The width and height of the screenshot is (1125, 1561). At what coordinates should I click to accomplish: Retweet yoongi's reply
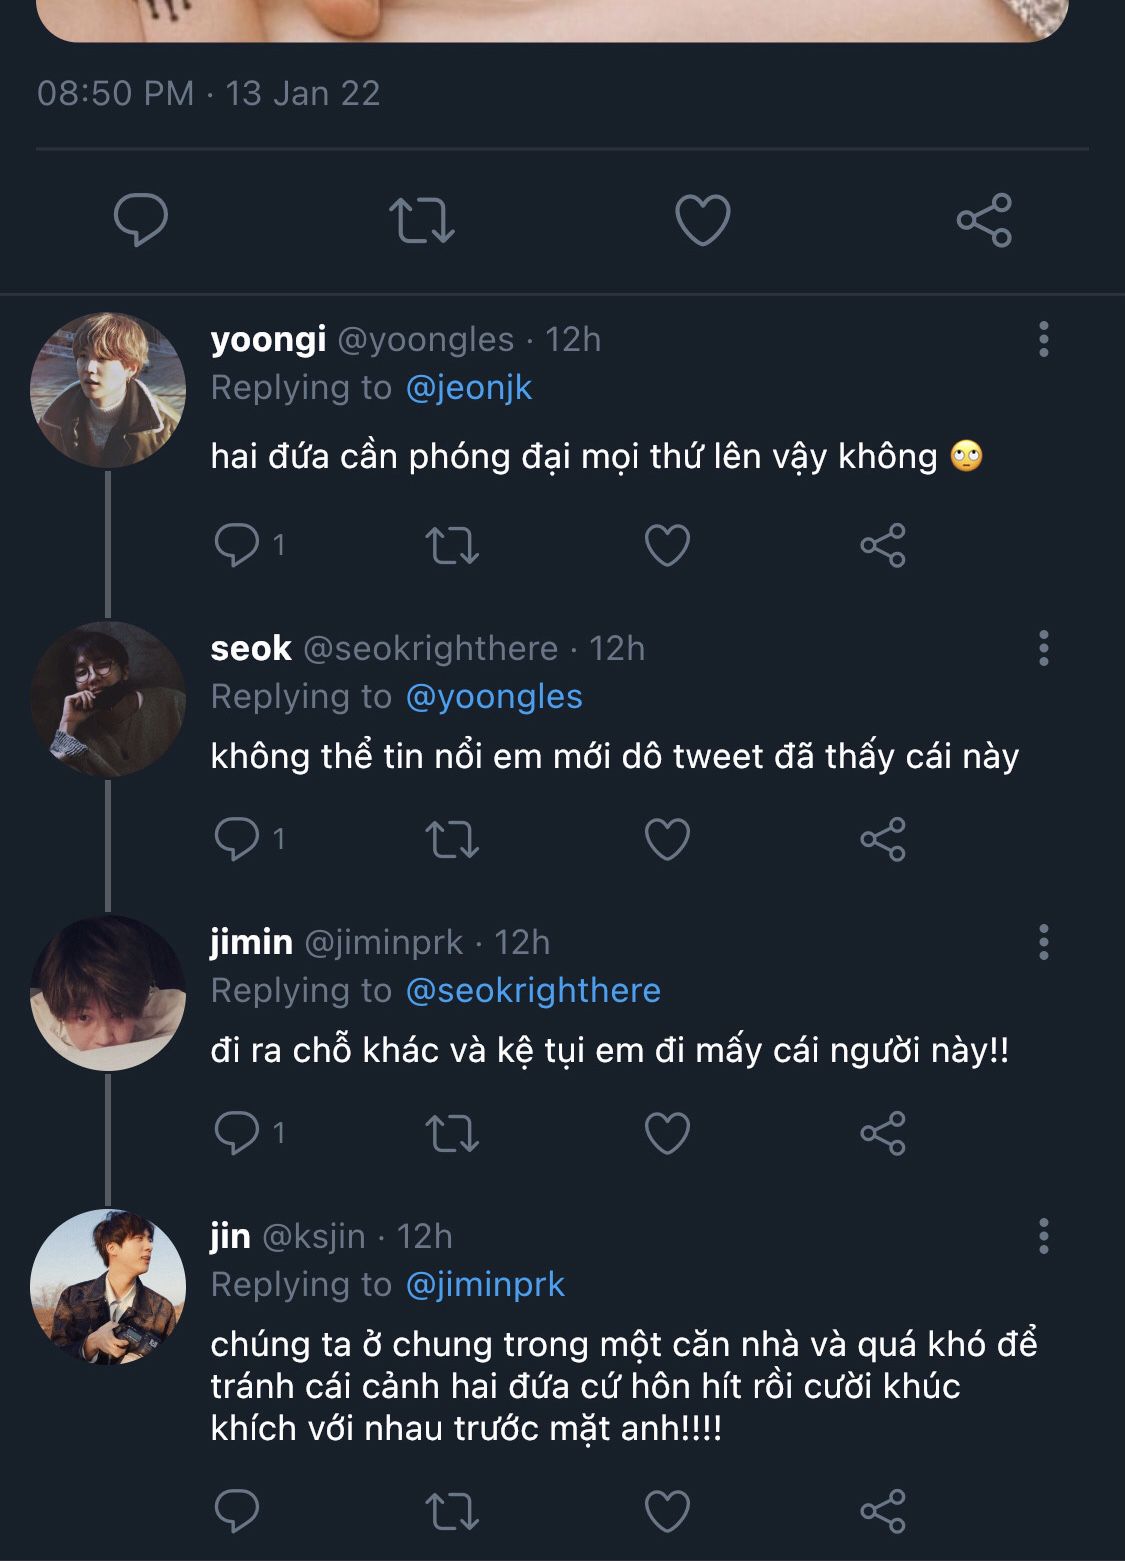pyautogui.click(x=452, y=546)
